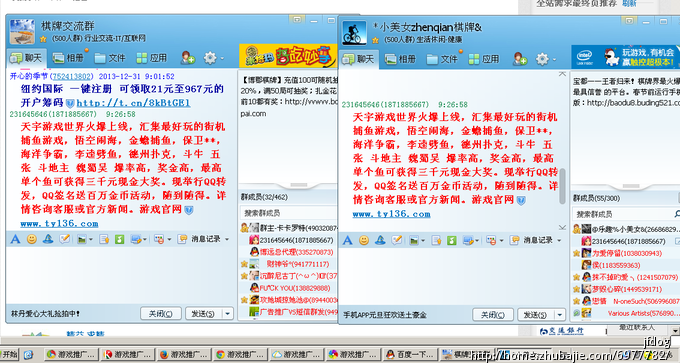This screenshot has width=680, height=363.
Task: Click invite member icon in right group window
Action: click(520, 59)
